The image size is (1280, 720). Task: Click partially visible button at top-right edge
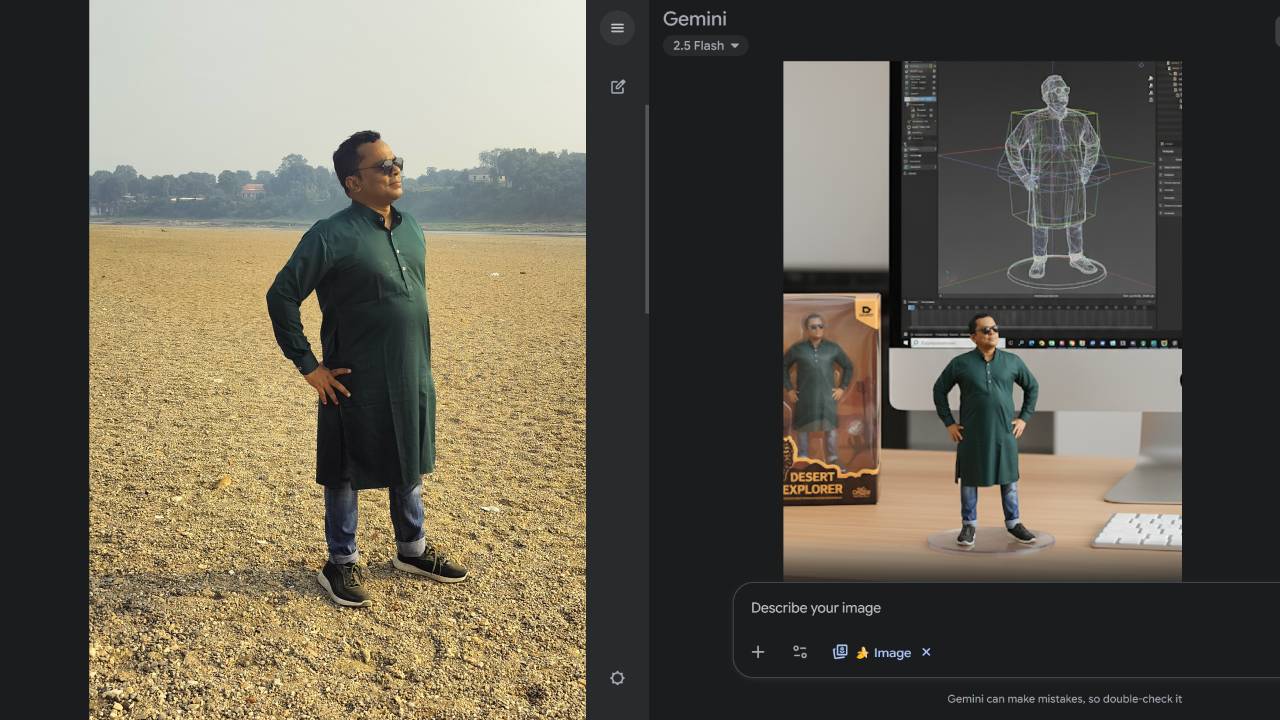1276,32
